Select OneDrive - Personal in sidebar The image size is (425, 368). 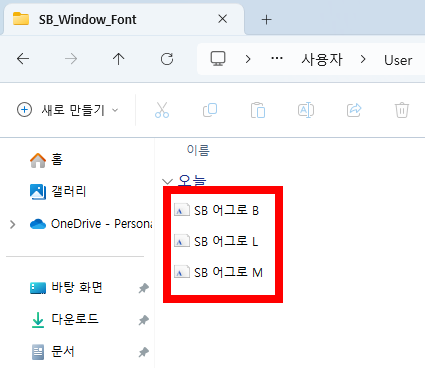[x=91, y=224]
